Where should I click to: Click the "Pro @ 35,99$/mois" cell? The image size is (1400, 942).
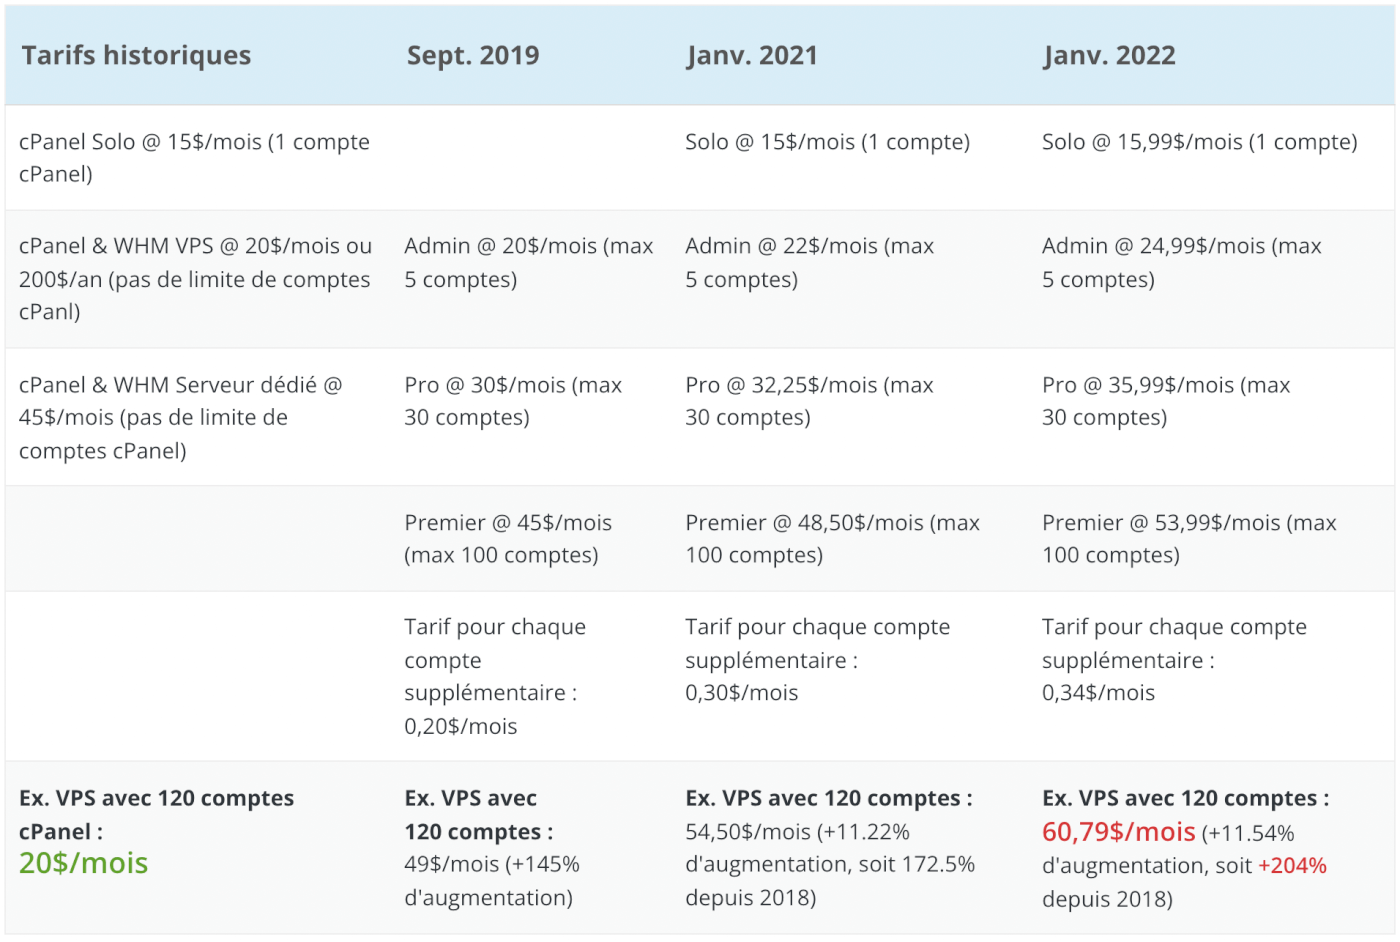pyautogui.click(x=1166, y=401)
